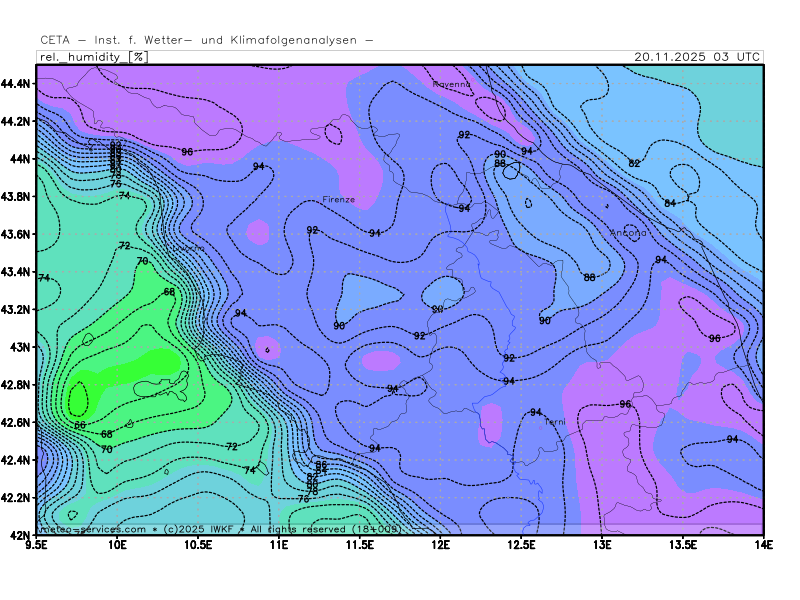Click the 9.5E longitude axis label

click(38, 546)
